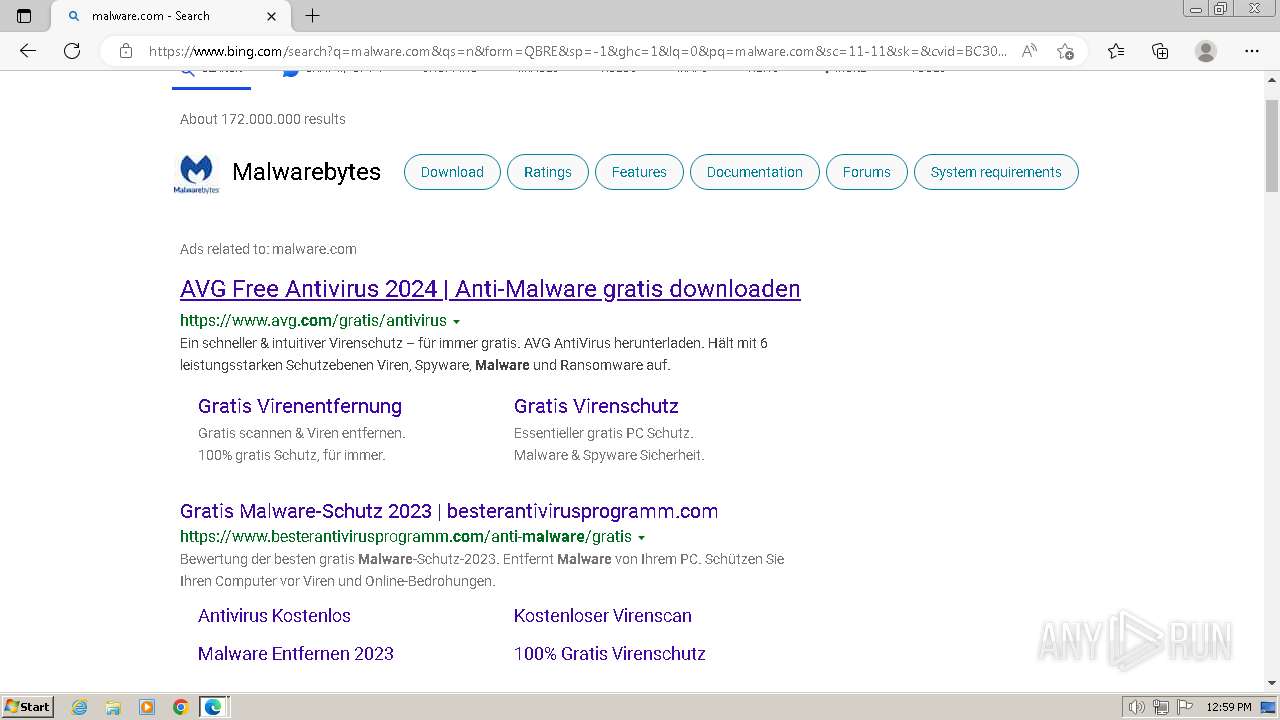Viewport: 1280px width, 720px height.
Task: Open Antivirus Kostenlos link
Action: [x=274, y=616]
